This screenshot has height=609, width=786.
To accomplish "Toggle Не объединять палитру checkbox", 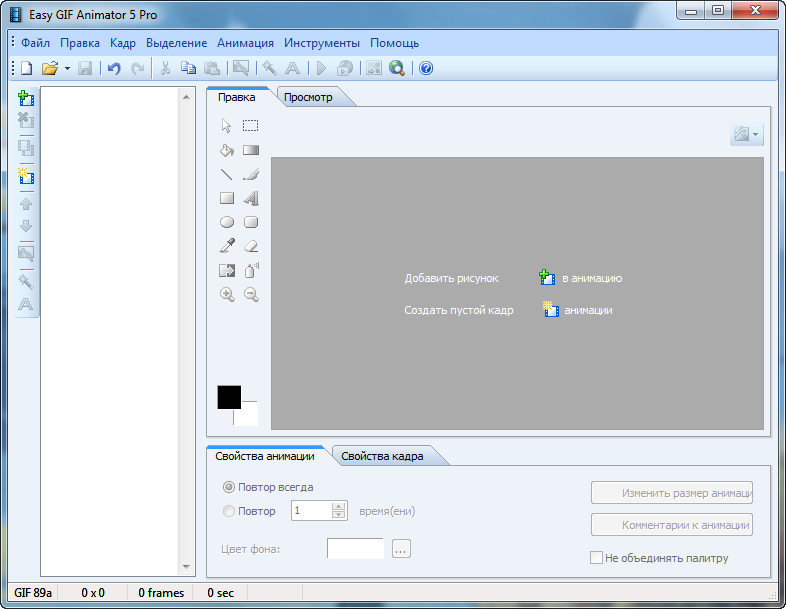I will pyautogui.click(x=596, y=558).
